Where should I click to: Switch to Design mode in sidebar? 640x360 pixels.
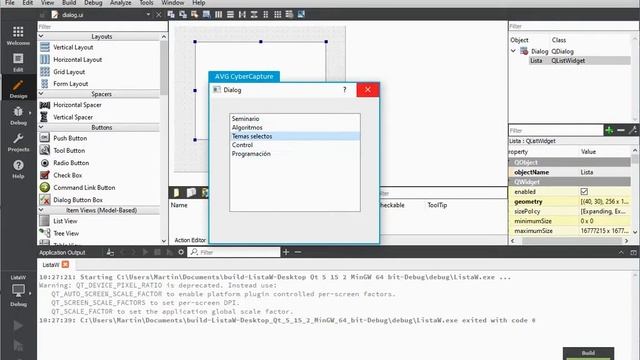tap(18, 89)
